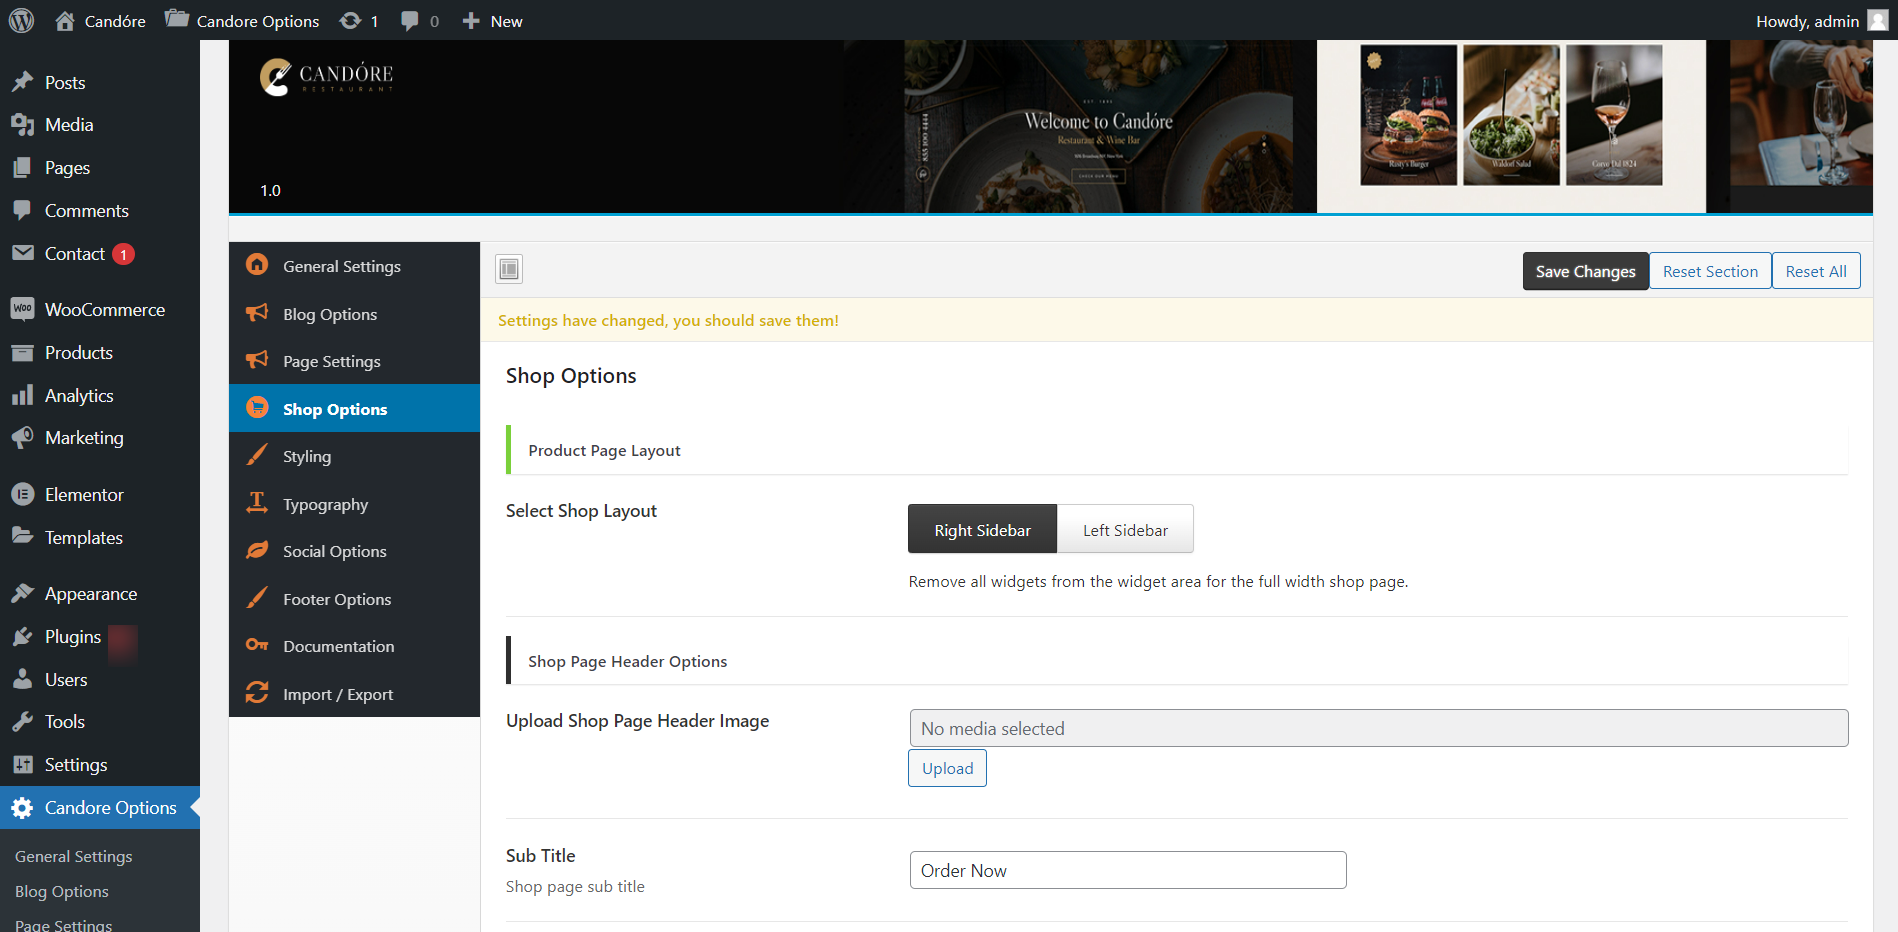This screenshot has height=932, width=1898.
Task: Go to General Settings panel tab
Action: 341,266
